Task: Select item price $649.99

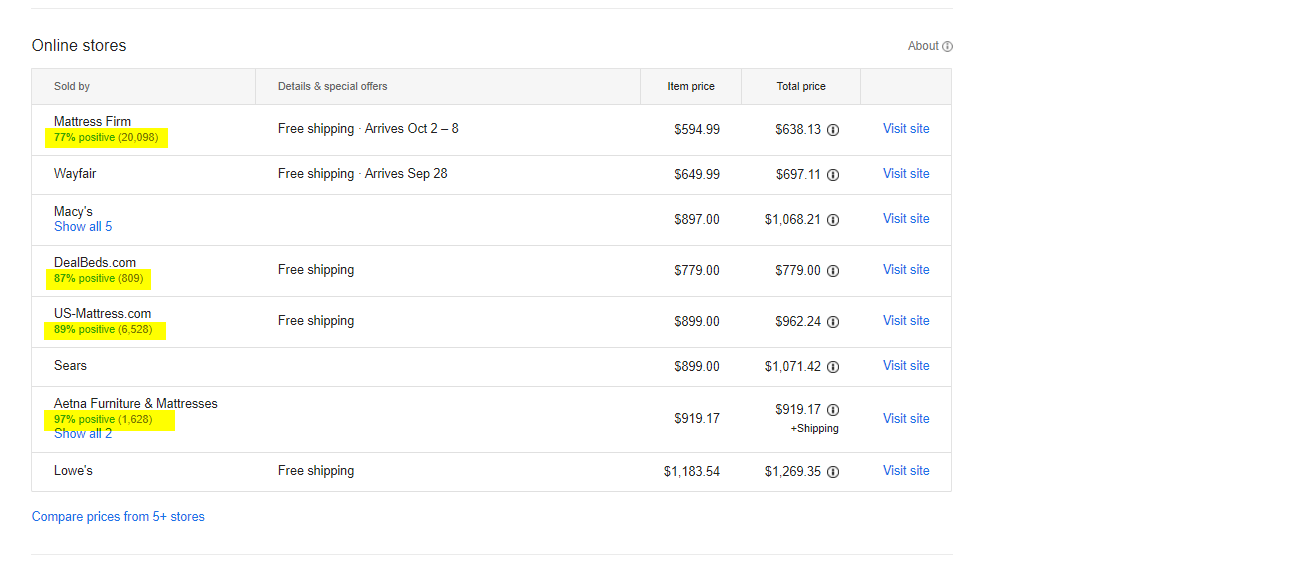Action: click(x=697, y=174)
